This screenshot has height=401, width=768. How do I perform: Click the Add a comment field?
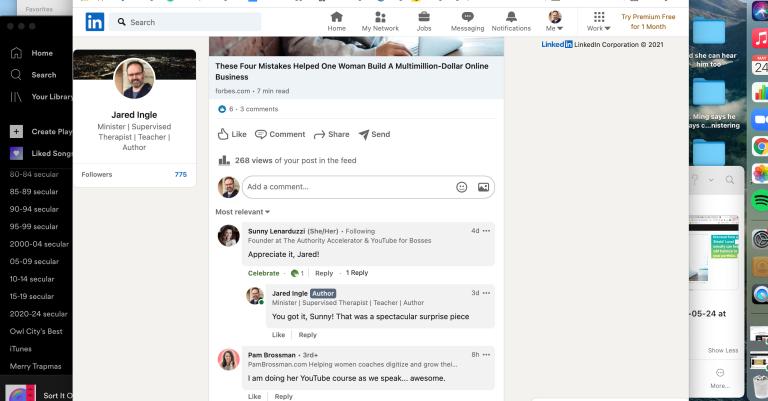tap(348, 187)
